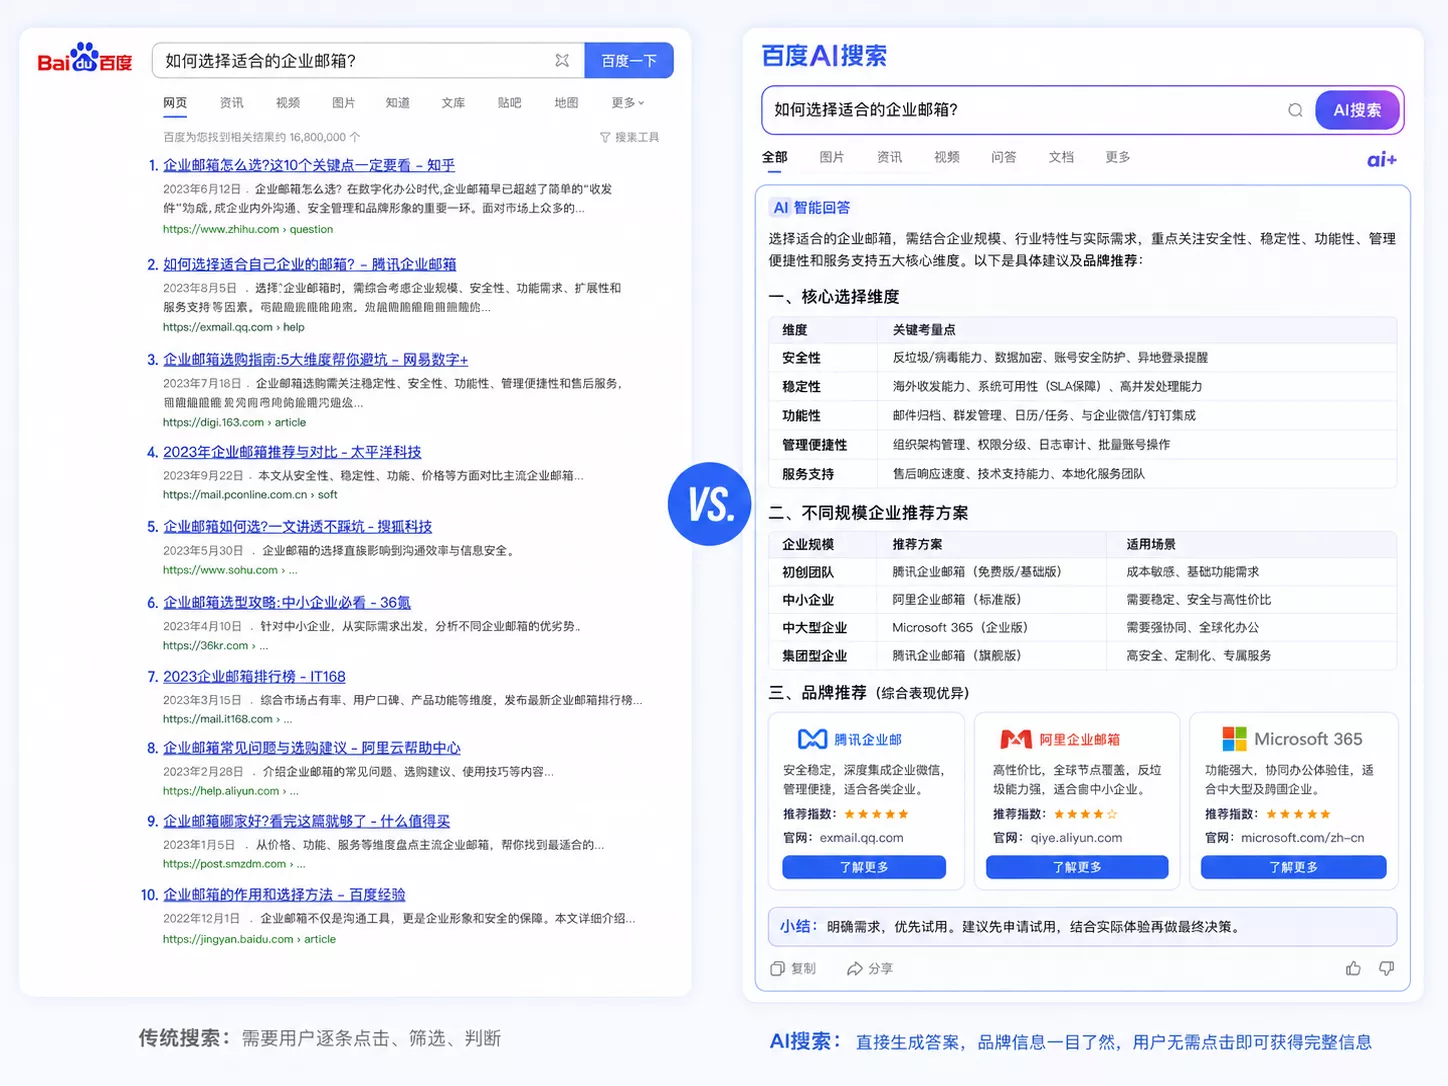Click the AI搜索 button

1357,110
